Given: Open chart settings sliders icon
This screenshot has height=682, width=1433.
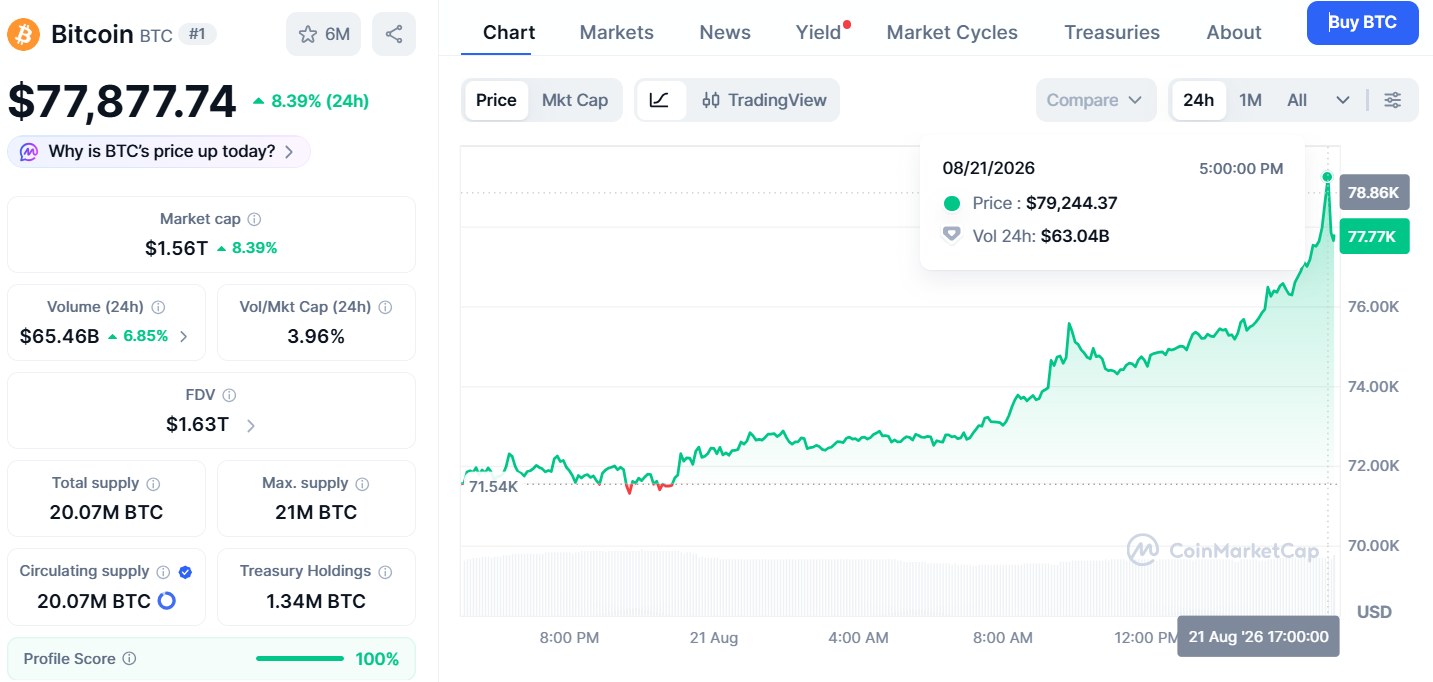Looking at the screenshot, I should 1393,100.
